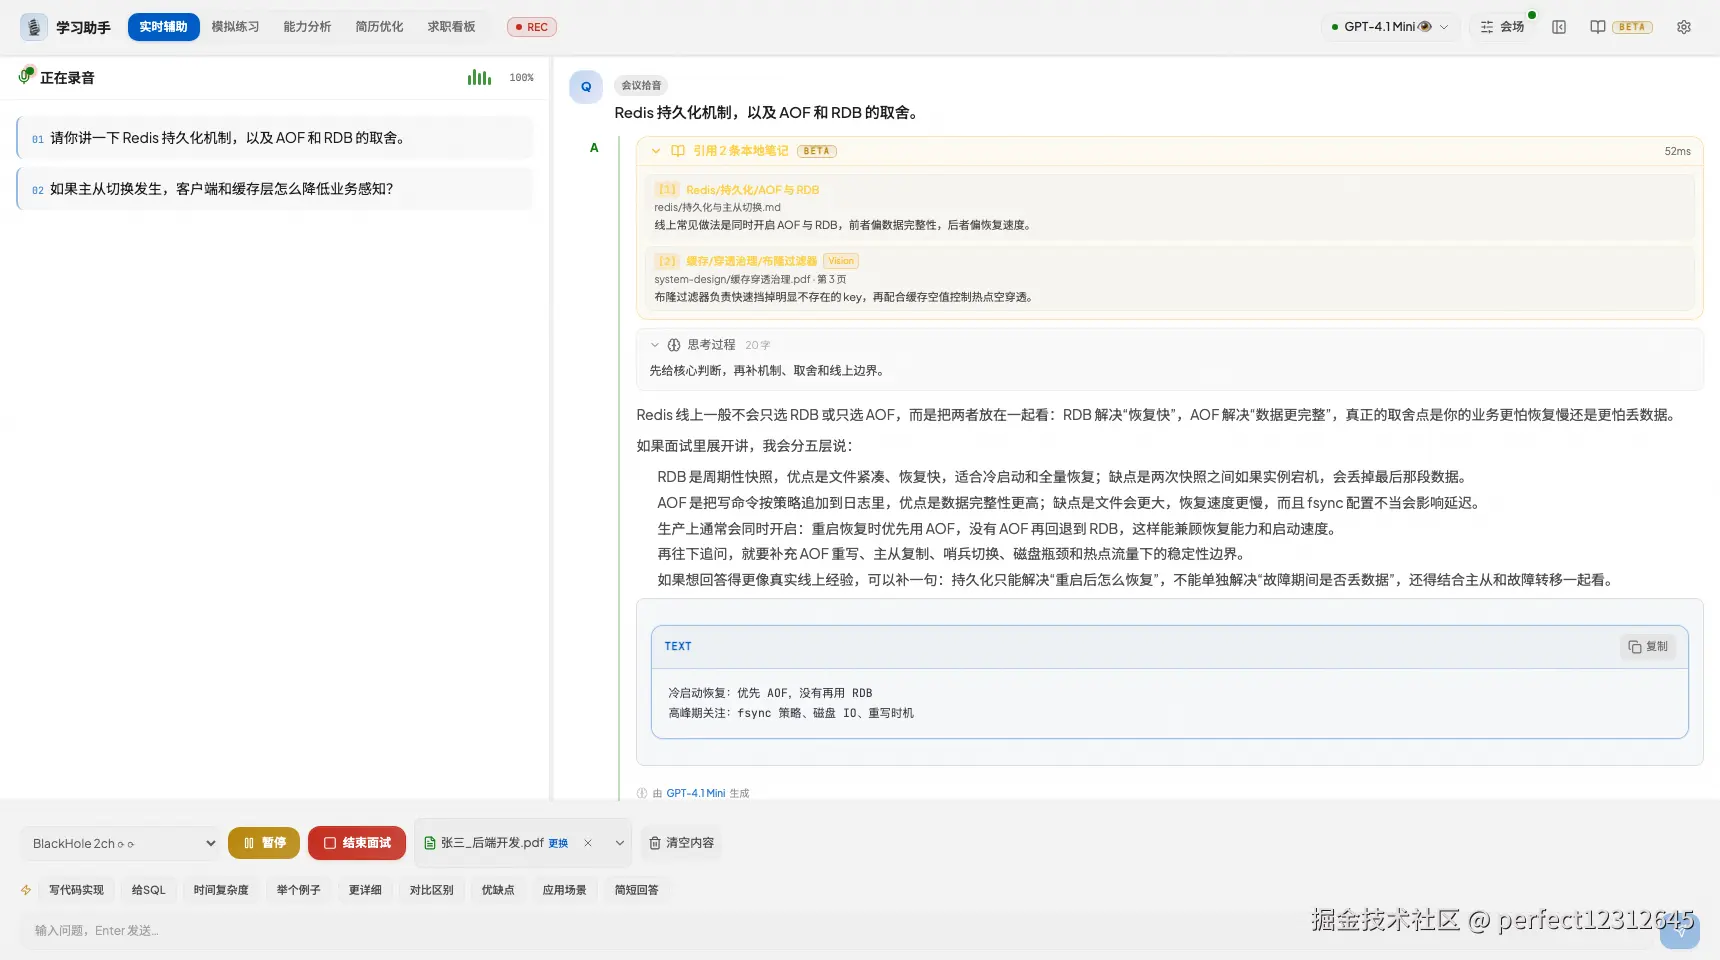The height and width of the screenshot is (960, 1720).
Task: Click the 结束面试 button
Action: [x=357, y=843]
